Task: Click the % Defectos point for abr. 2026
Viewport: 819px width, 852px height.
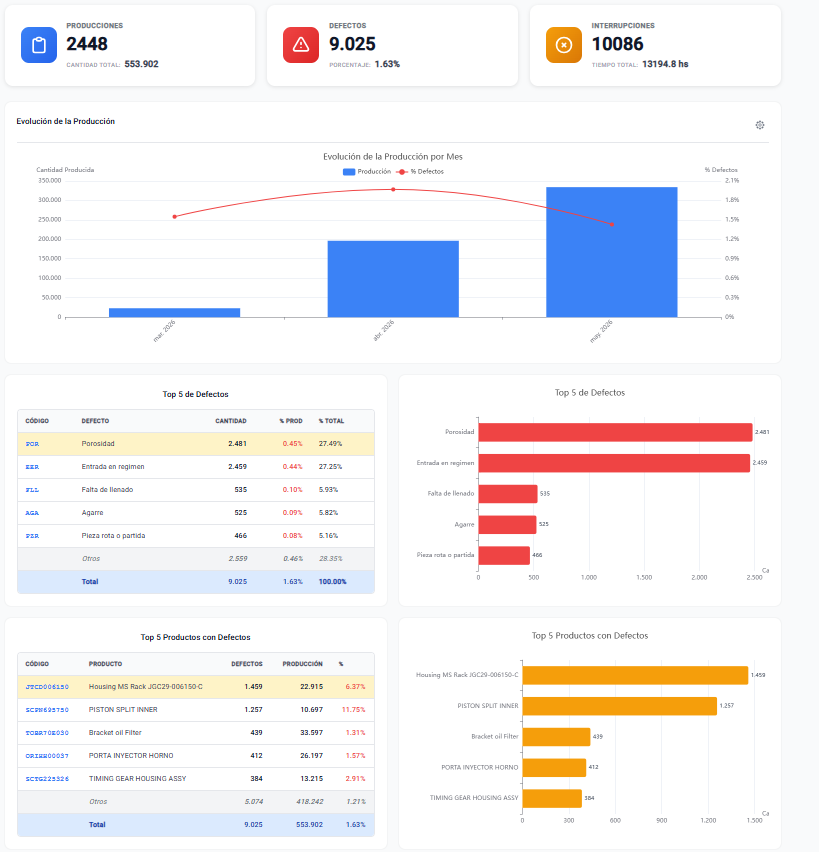Action: pos(393,190)
